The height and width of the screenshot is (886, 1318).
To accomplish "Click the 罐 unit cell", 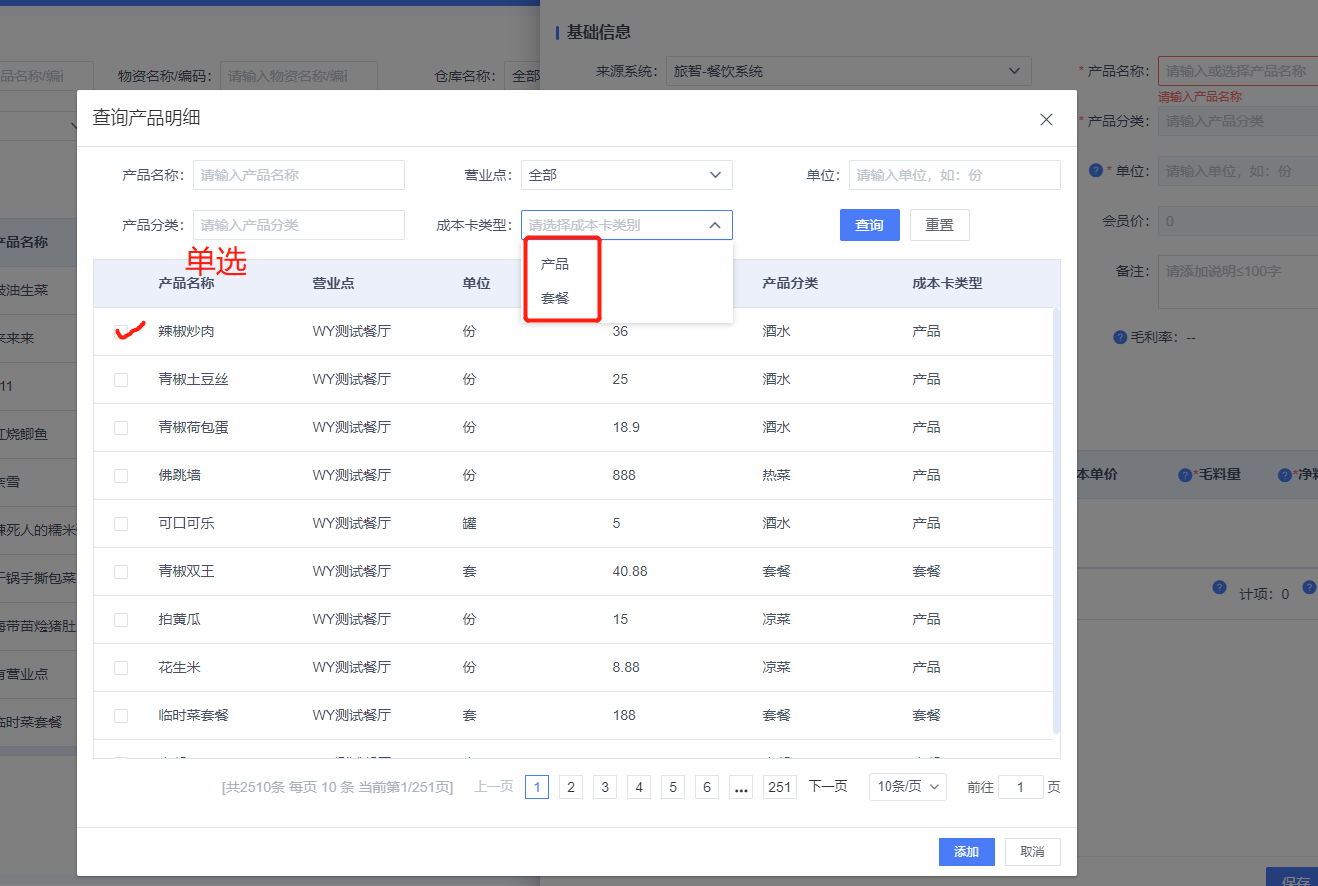I will (469, 523).
